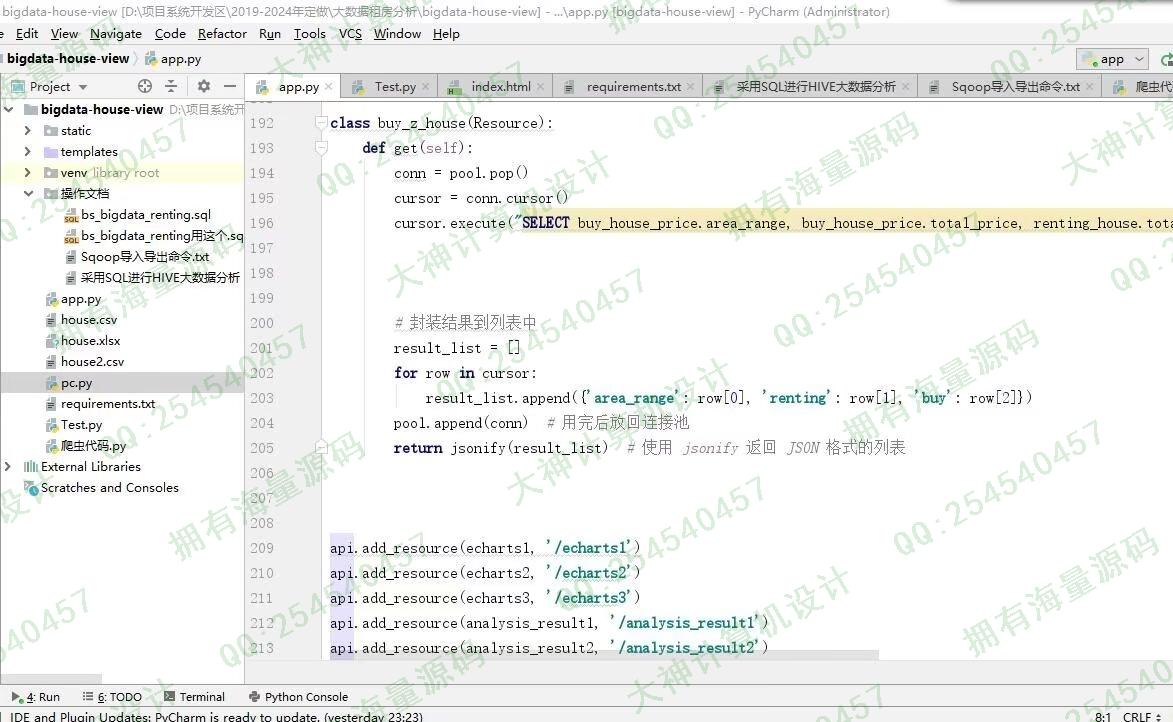
Task: Select app.py in project tree
Action: coord(73,299)
